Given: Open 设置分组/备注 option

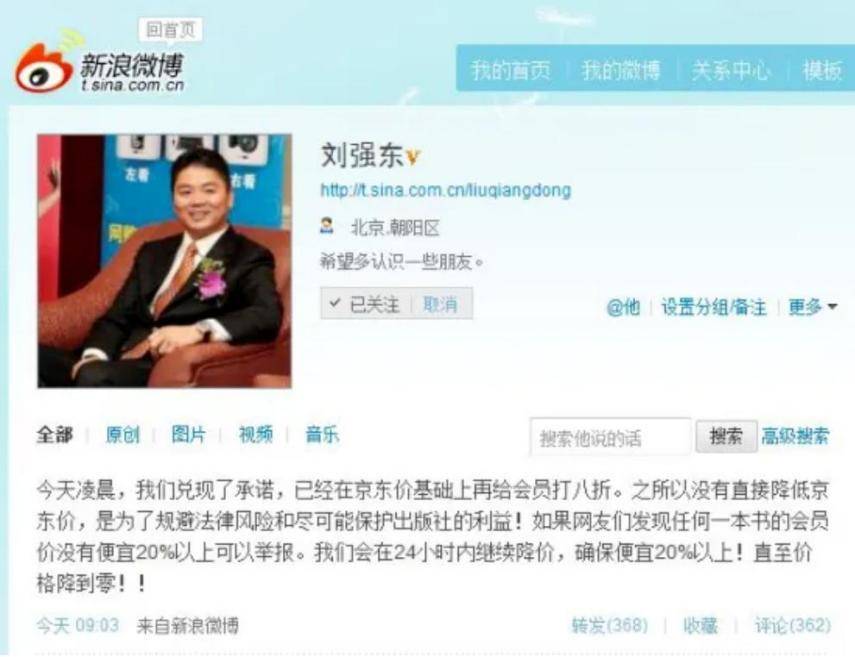Looking at the screenshot, I should click(x=714, y=307).
